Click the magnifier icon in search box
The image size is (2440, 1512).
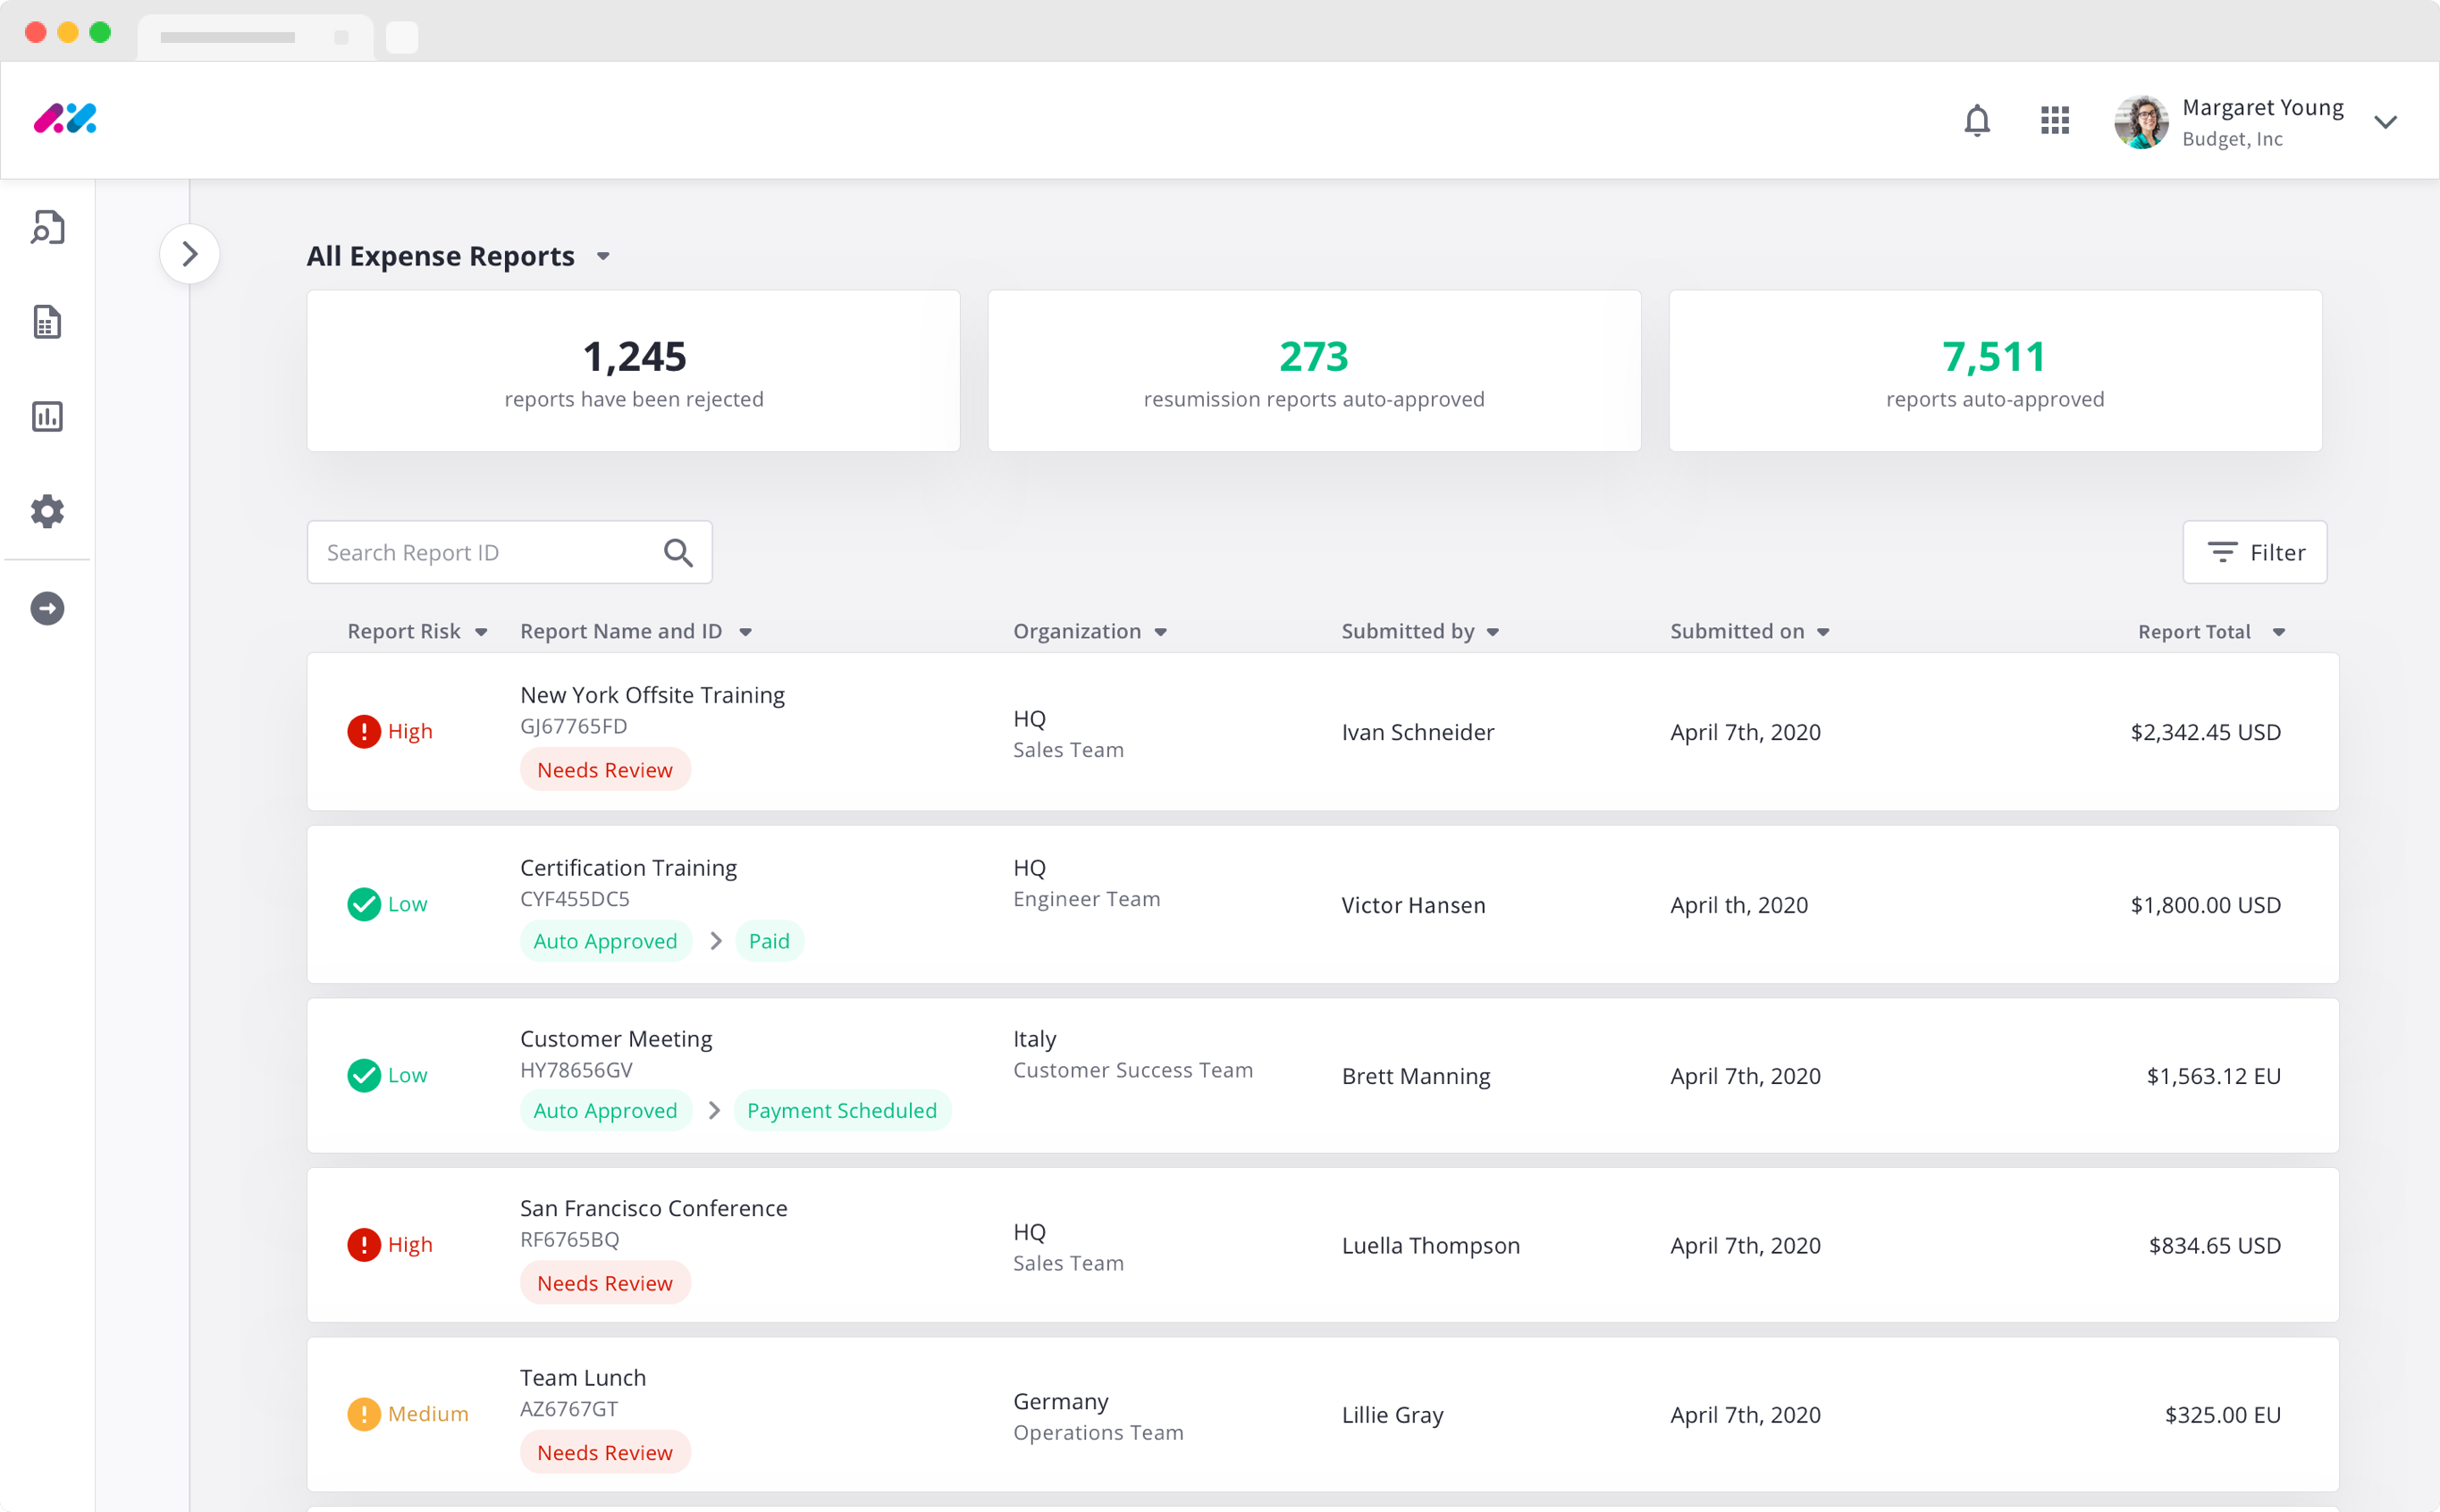pyautogui.click(x=678, y=552)
